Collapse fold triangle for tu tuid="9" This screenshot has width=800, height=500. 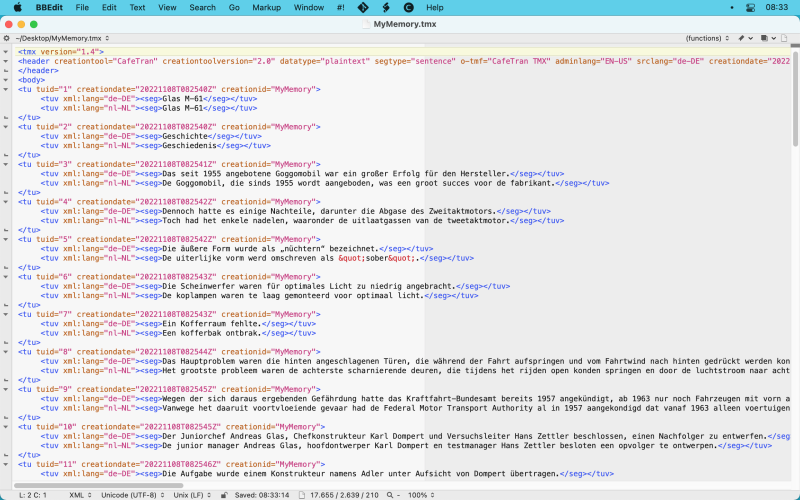(6, 389)
